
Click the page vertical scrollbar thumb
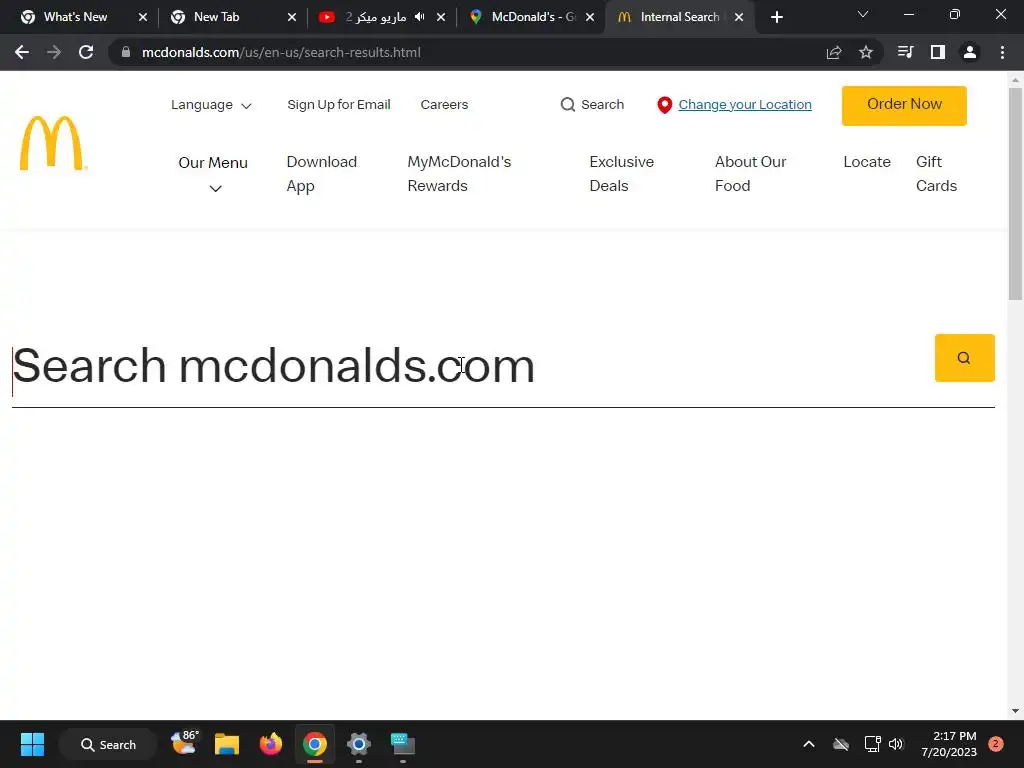coord(1016,194)
